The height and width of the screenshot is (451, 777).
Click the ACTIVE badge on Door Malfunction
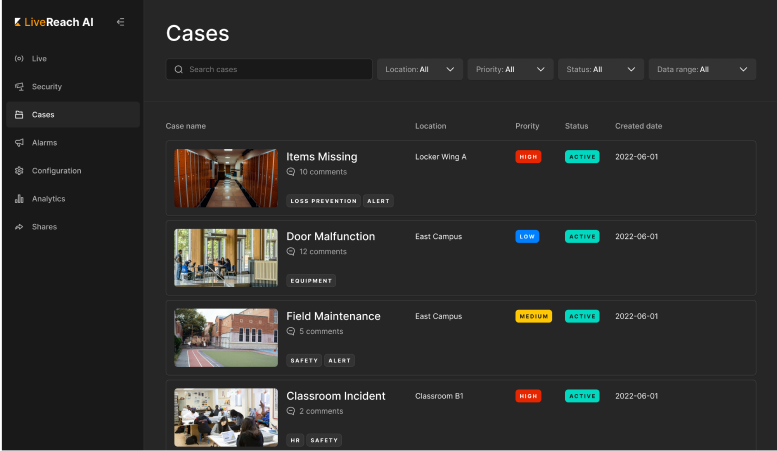tap(582, 236)
